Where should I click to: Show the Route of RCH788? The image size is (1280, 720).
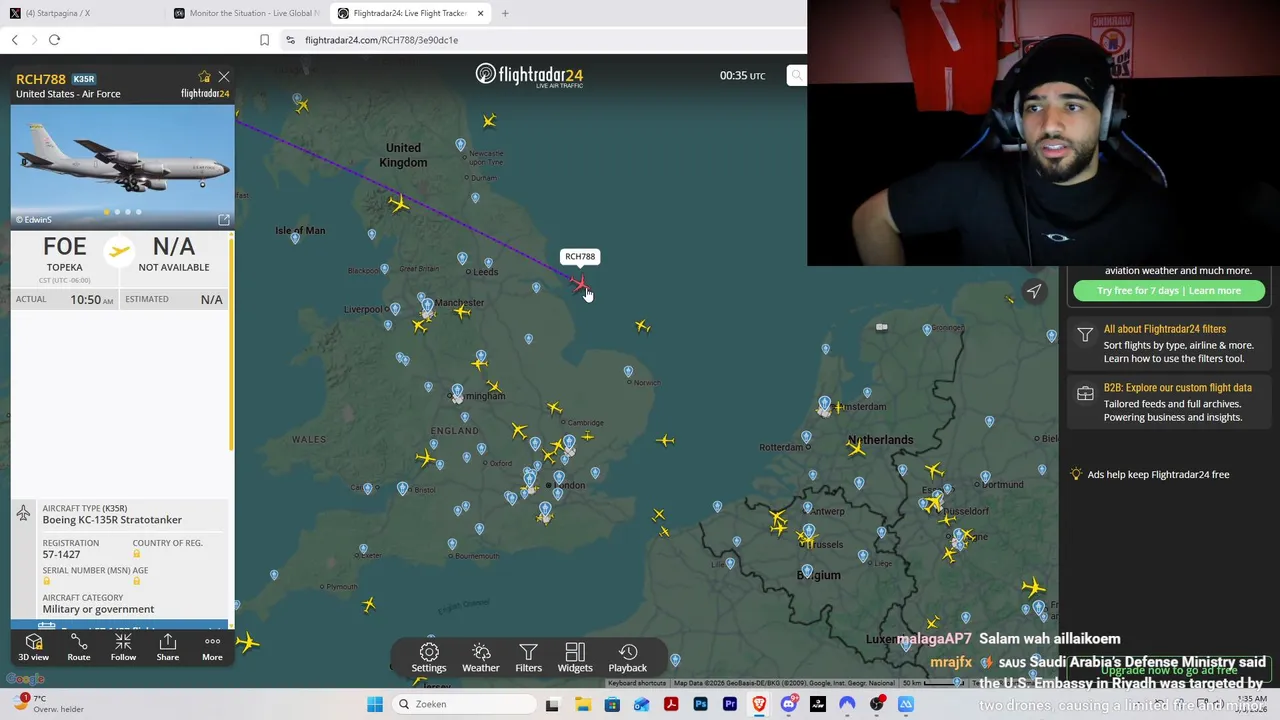click(x=78, y=647)
